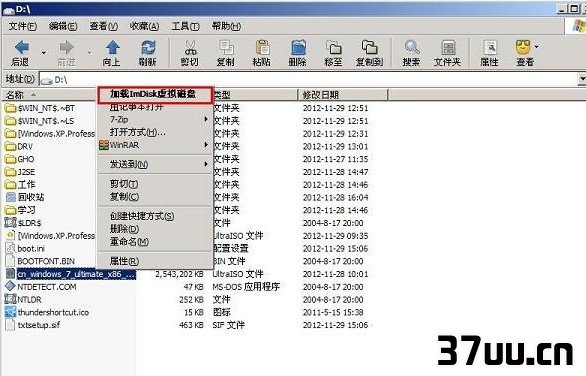Open the Back button history dropdown arrow
Image resolution: width=586 pixels, height=376 pixels.
(44, 52)
